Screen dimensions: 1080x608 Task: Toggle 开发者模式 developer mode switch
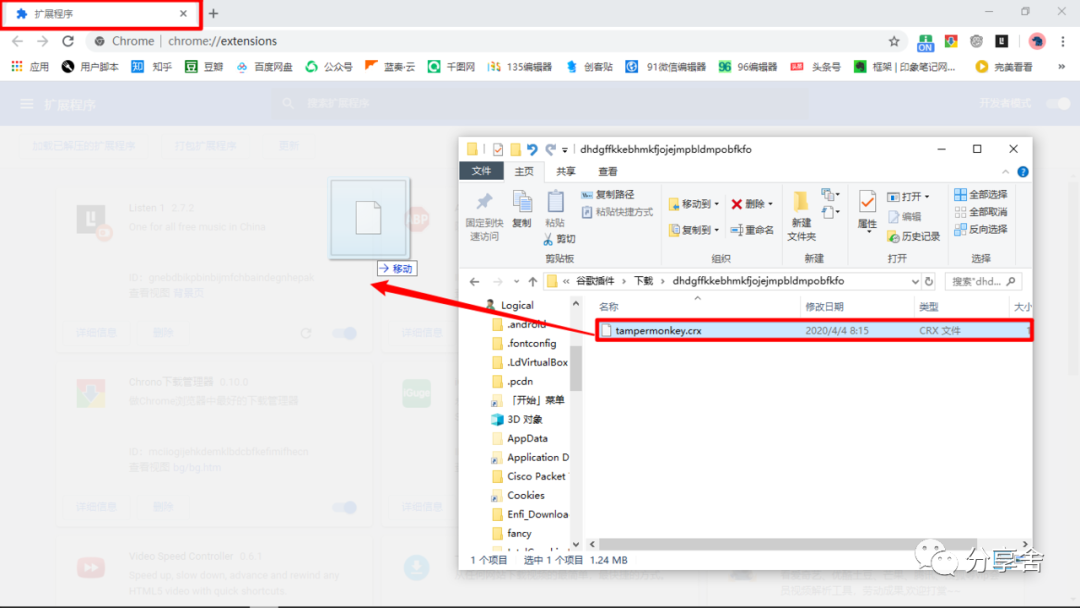point(1058,103)
